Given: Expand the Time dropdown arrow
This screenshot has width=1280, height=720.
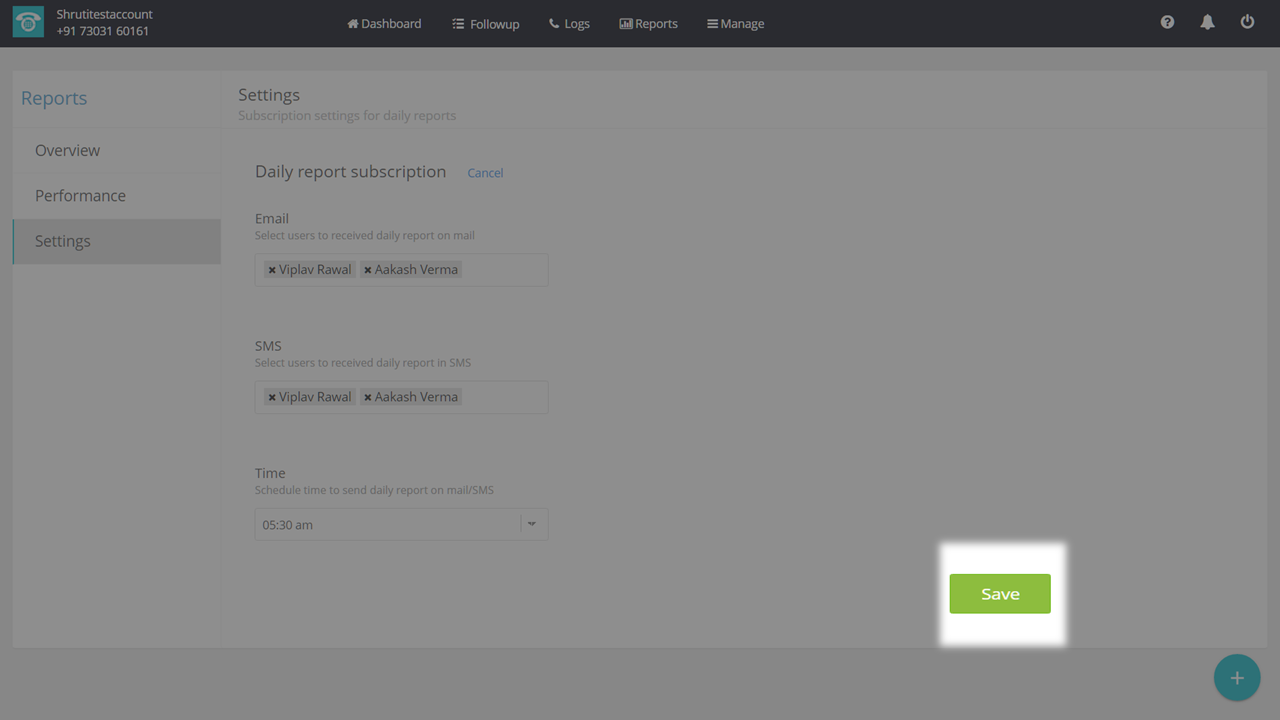Looking at the screenshot, I should click(532, 524).
